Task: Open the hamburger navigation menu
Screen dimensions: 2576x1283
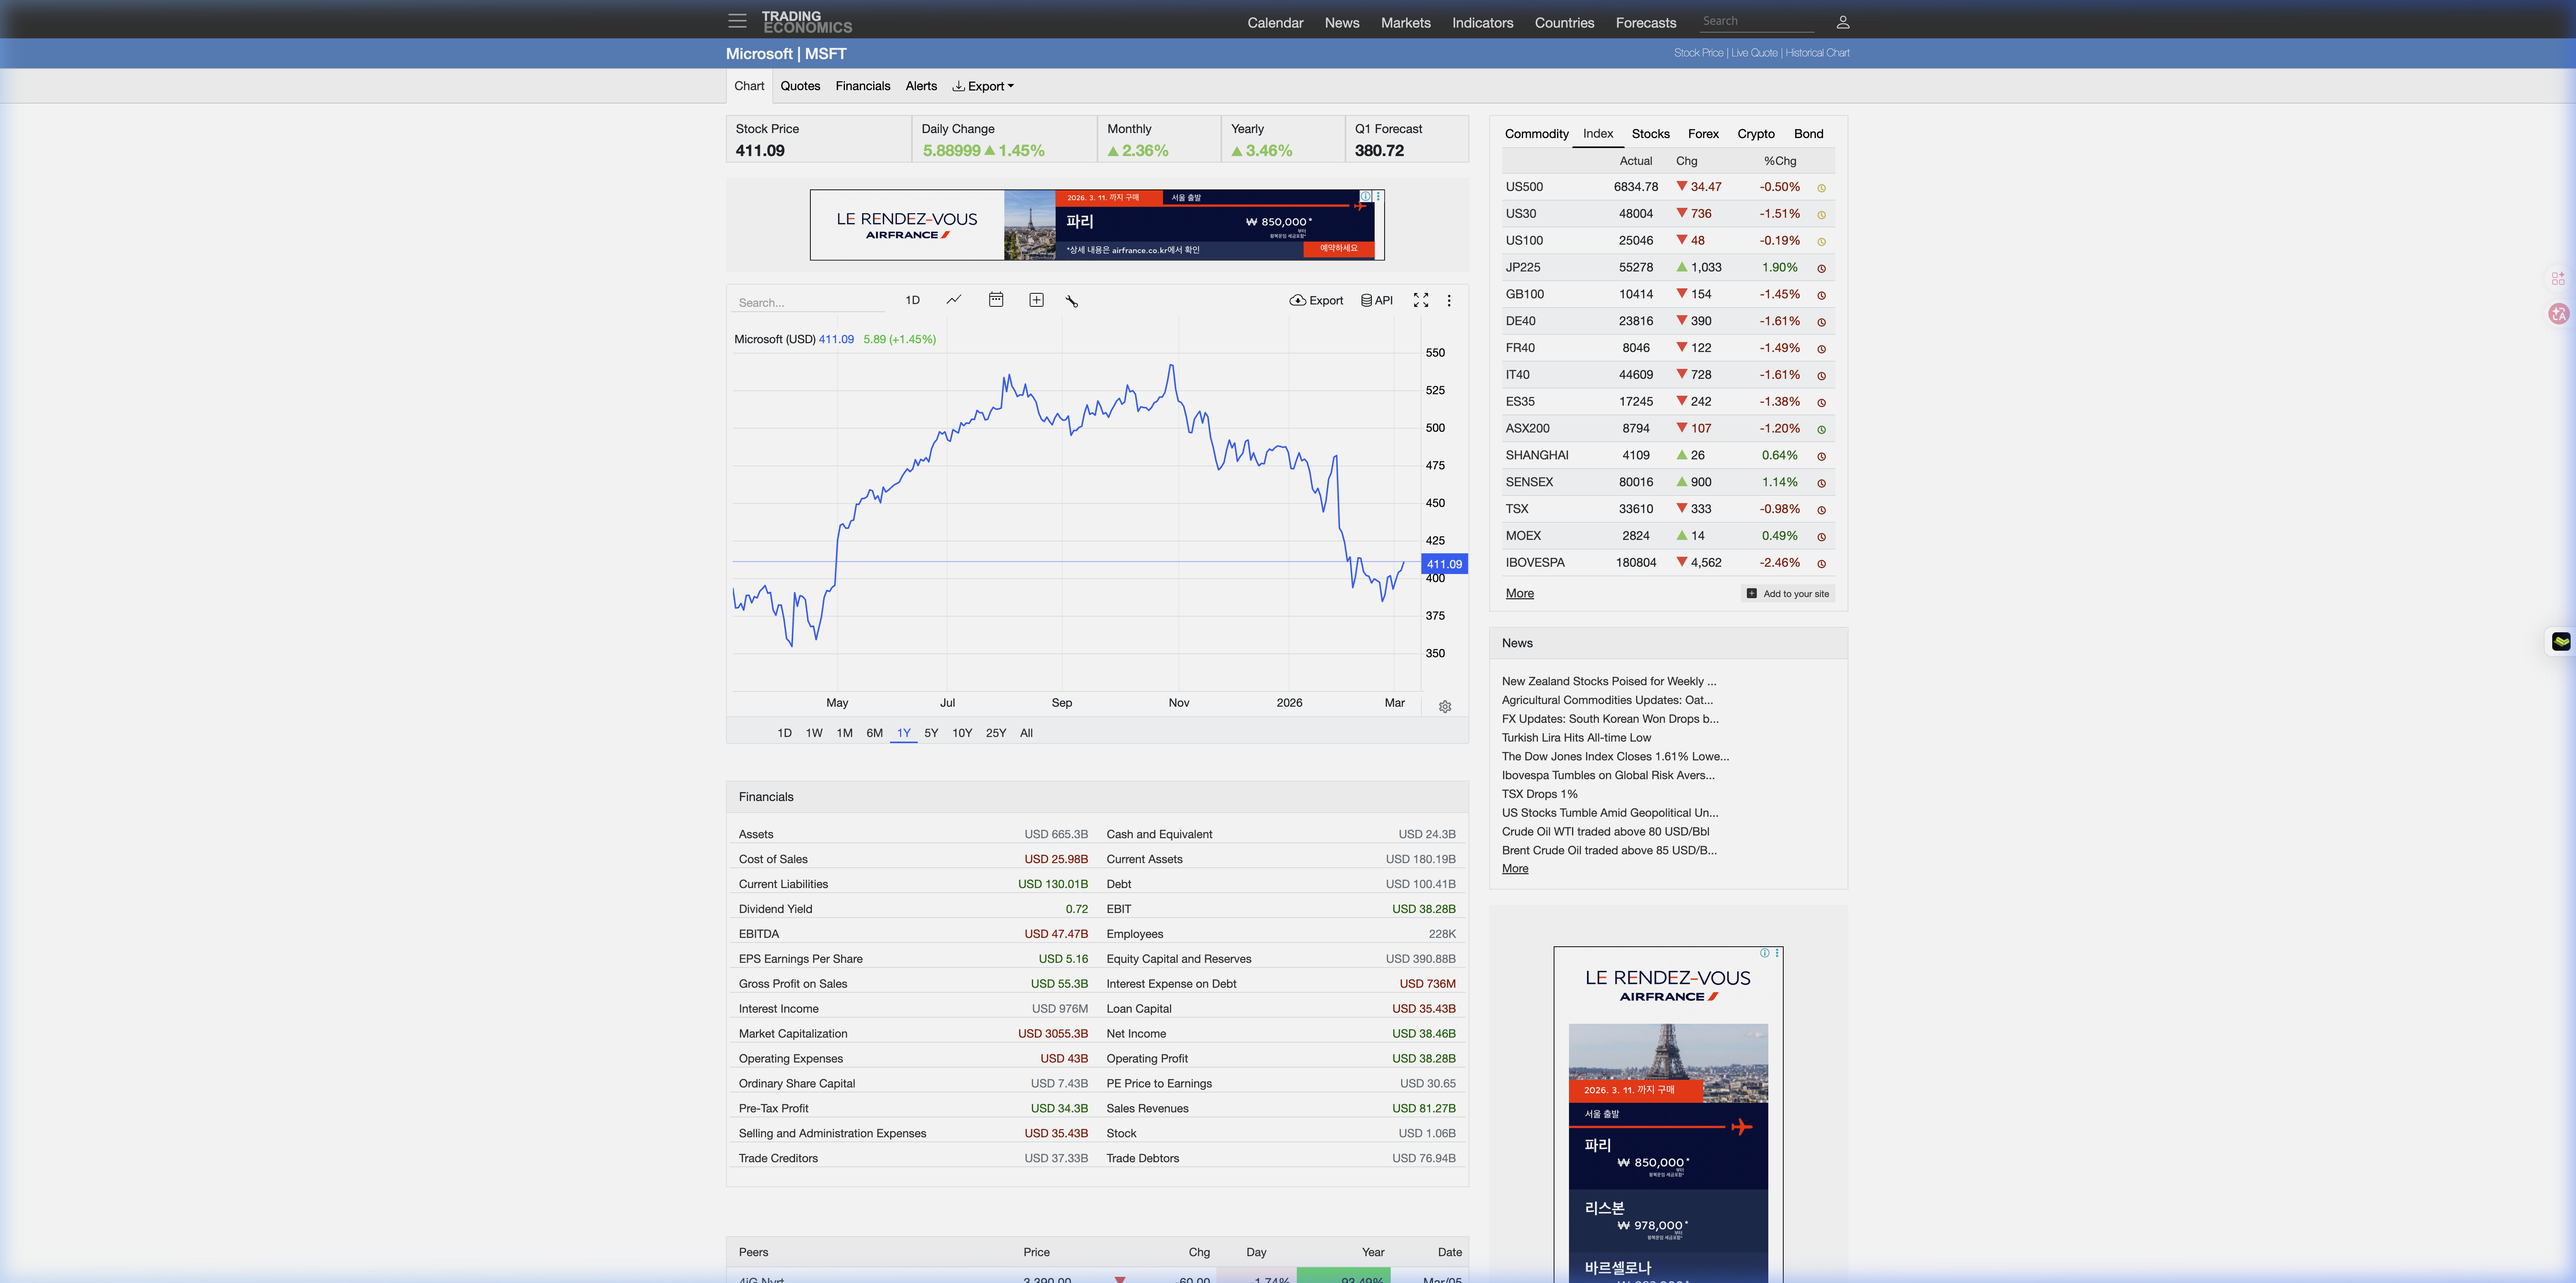Action: click(737, 21)
